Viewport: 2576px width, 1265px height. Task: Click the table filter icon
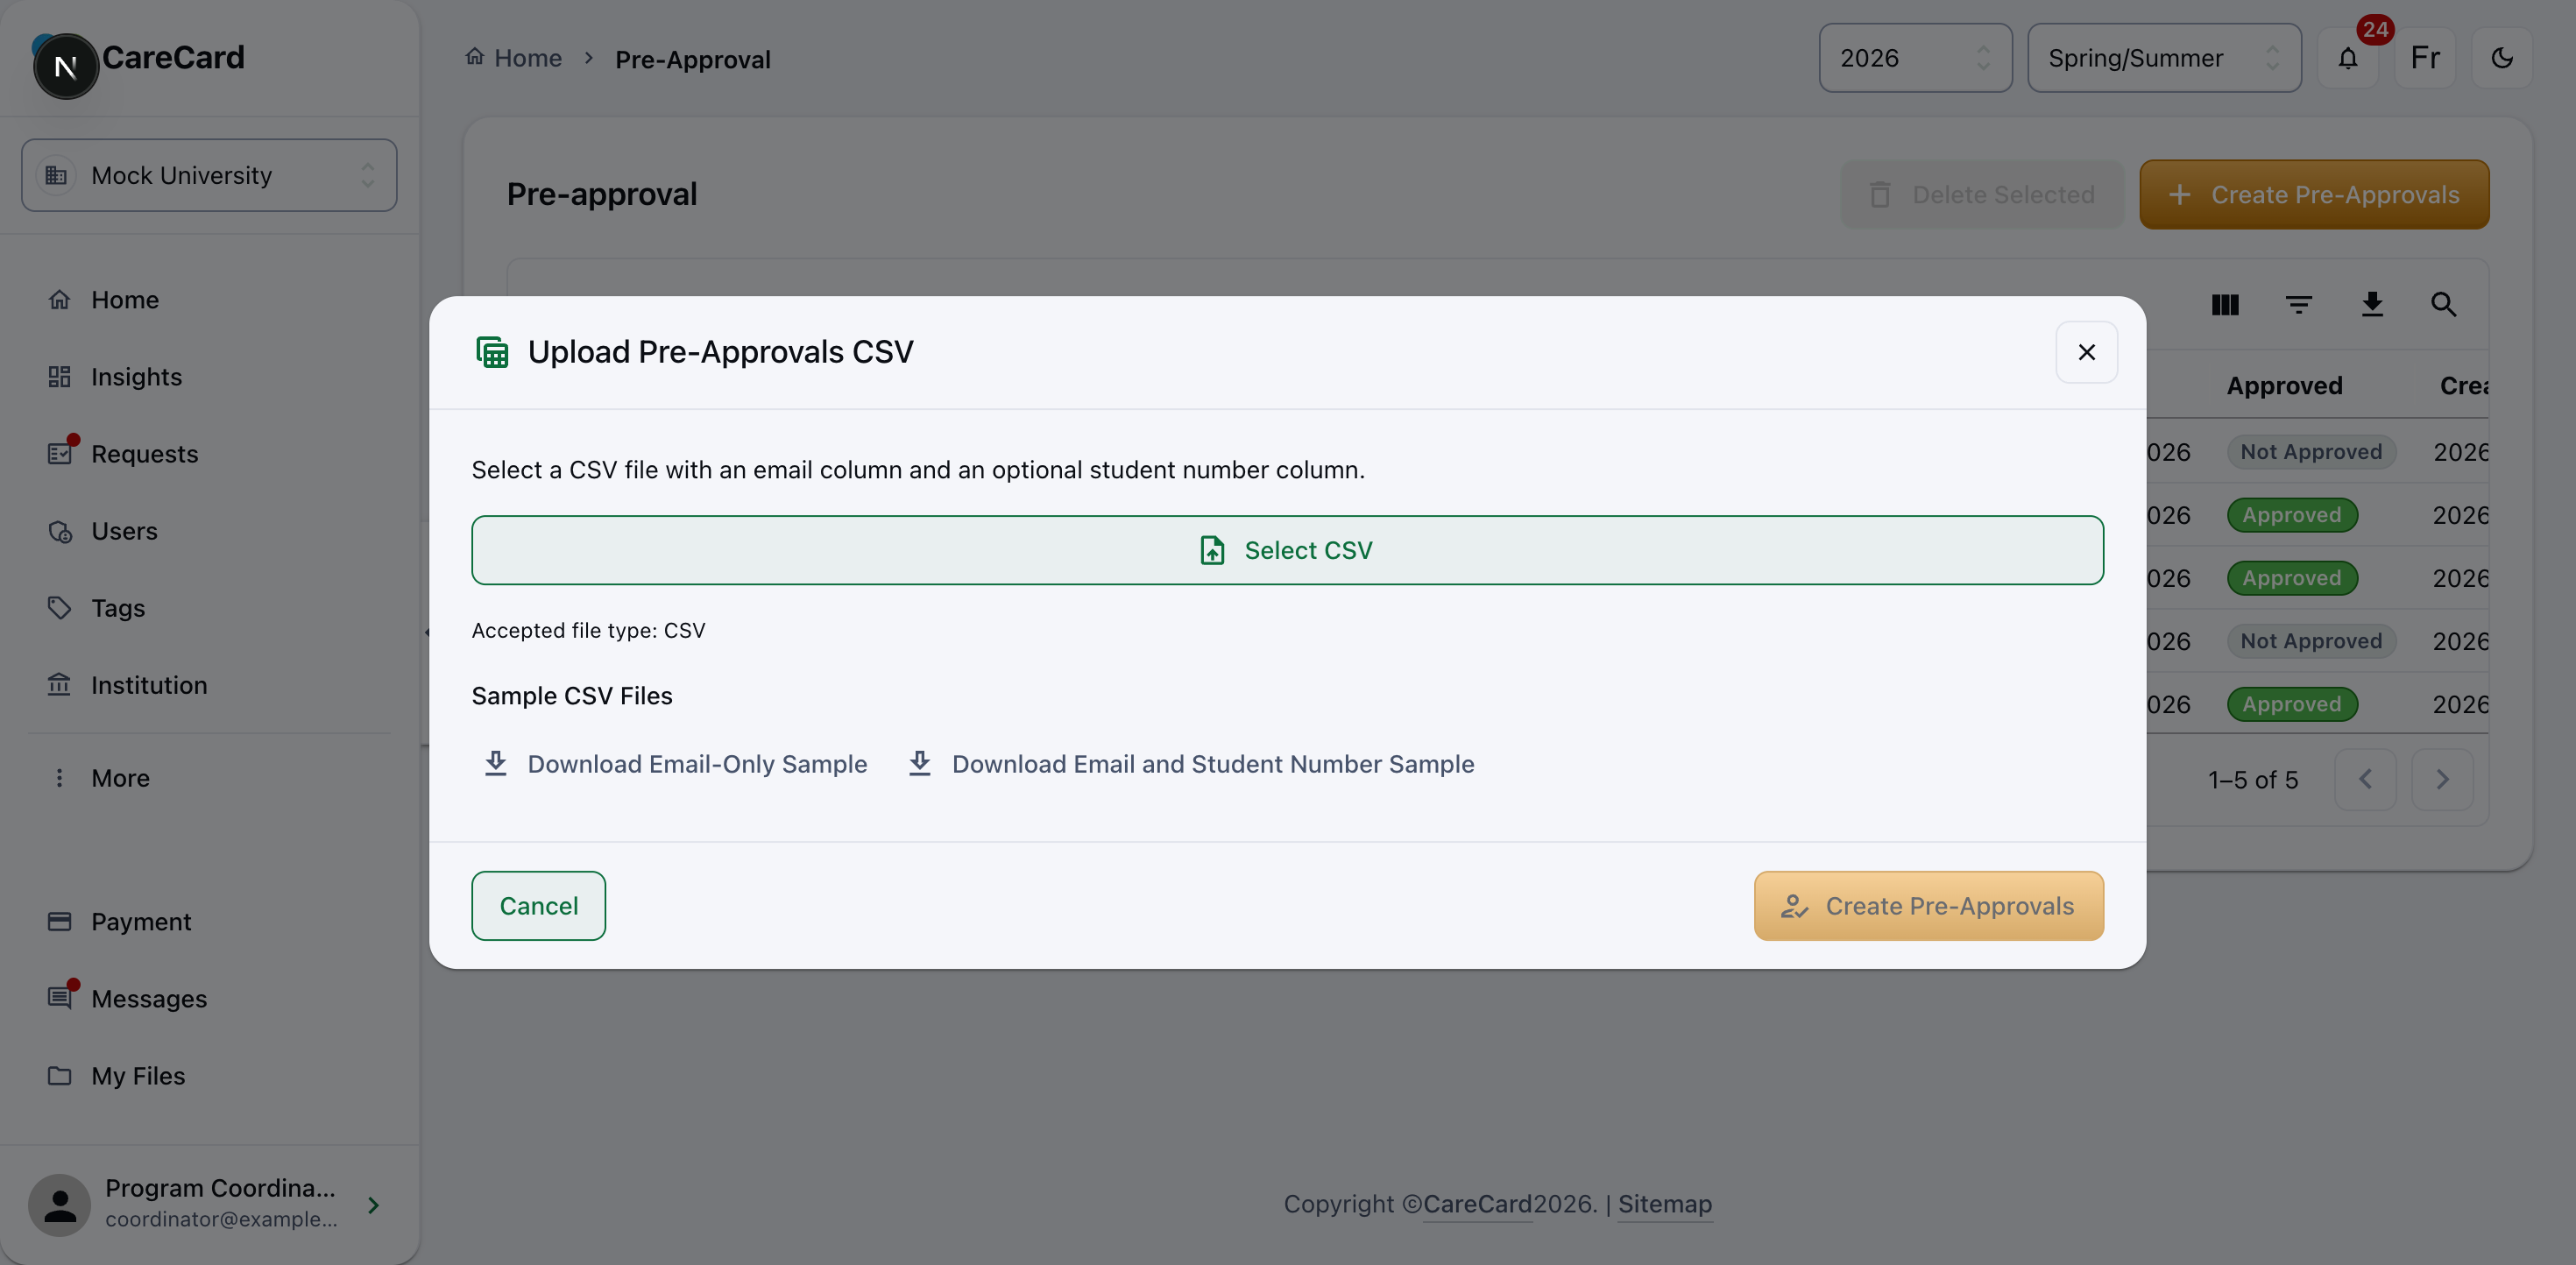[2298, 304]
